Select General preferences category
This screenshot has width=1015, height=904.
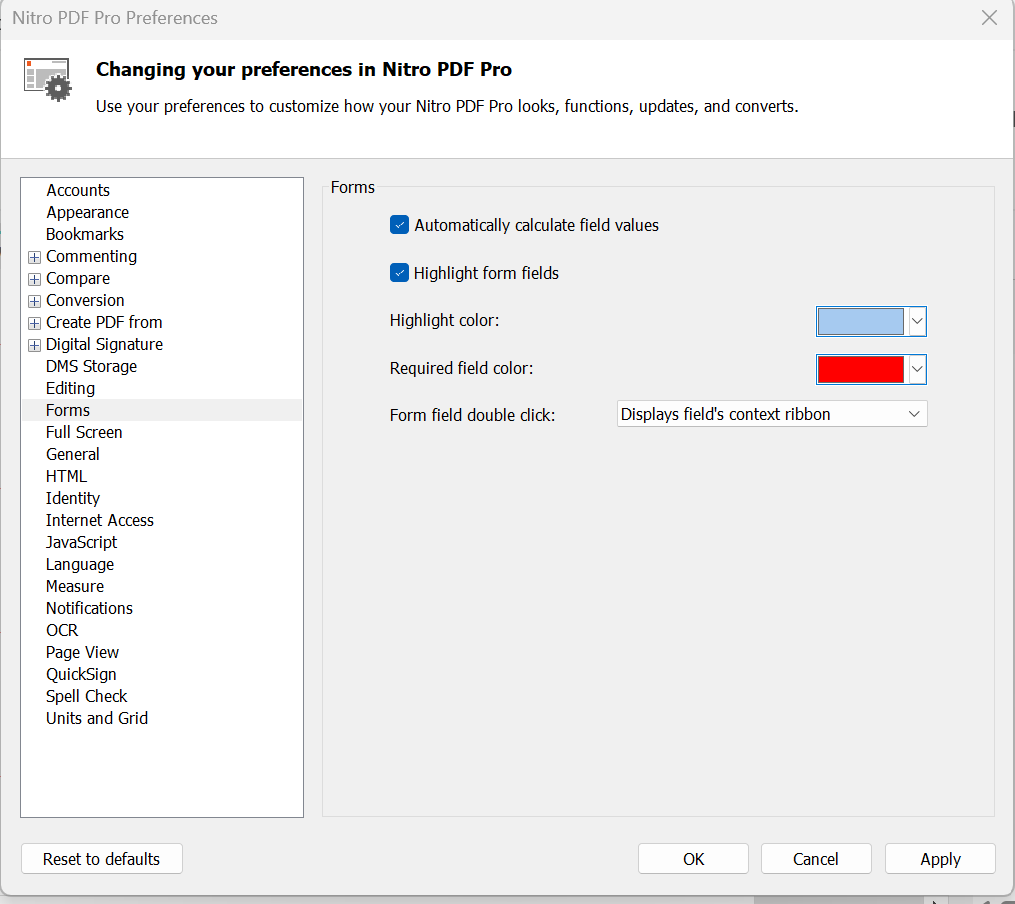pos(72,454)
